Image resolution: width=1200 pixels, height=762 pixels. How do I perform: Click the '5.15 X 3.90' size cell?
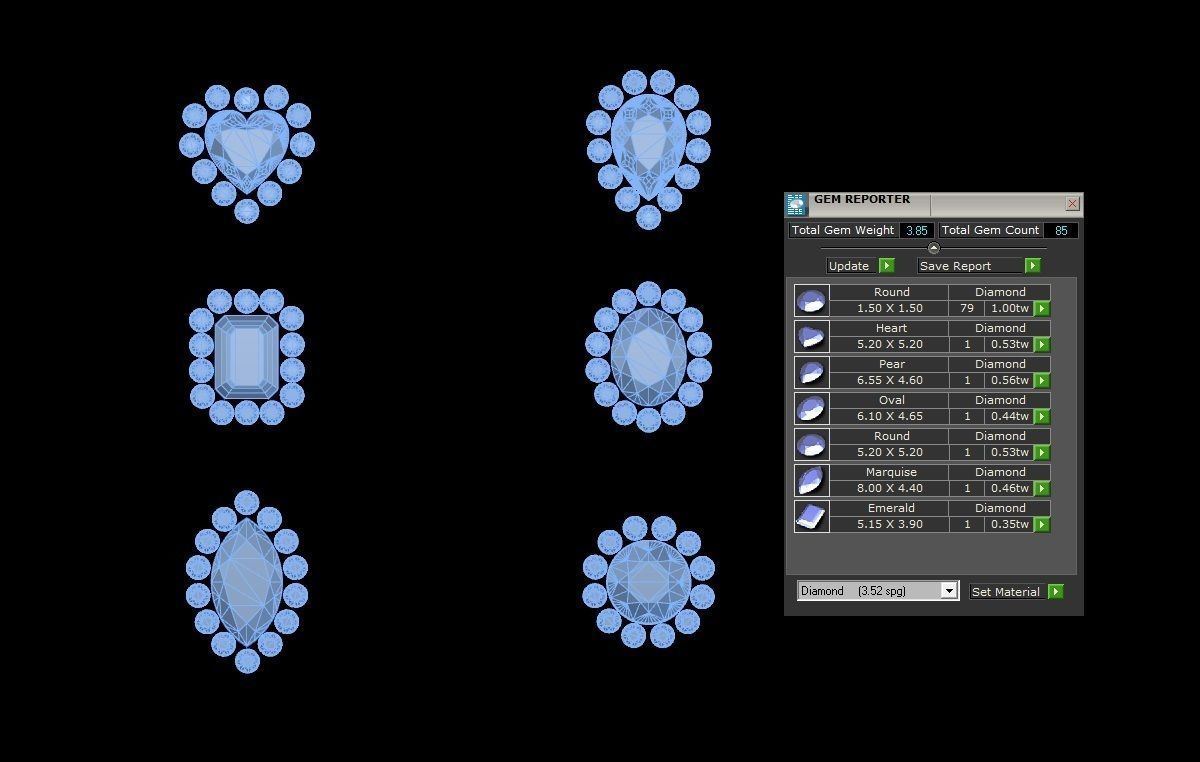tap(889, 525)
